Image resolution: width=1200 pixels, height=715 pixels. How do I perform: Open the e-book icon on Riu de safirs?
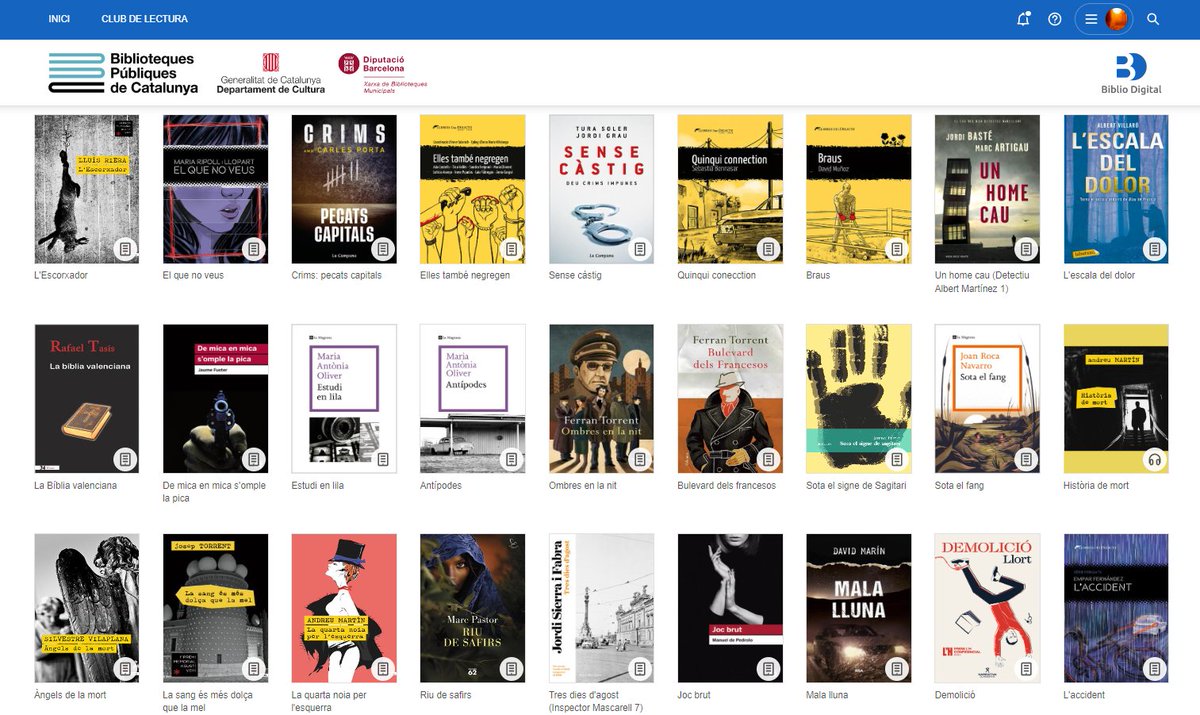(512, 669)
